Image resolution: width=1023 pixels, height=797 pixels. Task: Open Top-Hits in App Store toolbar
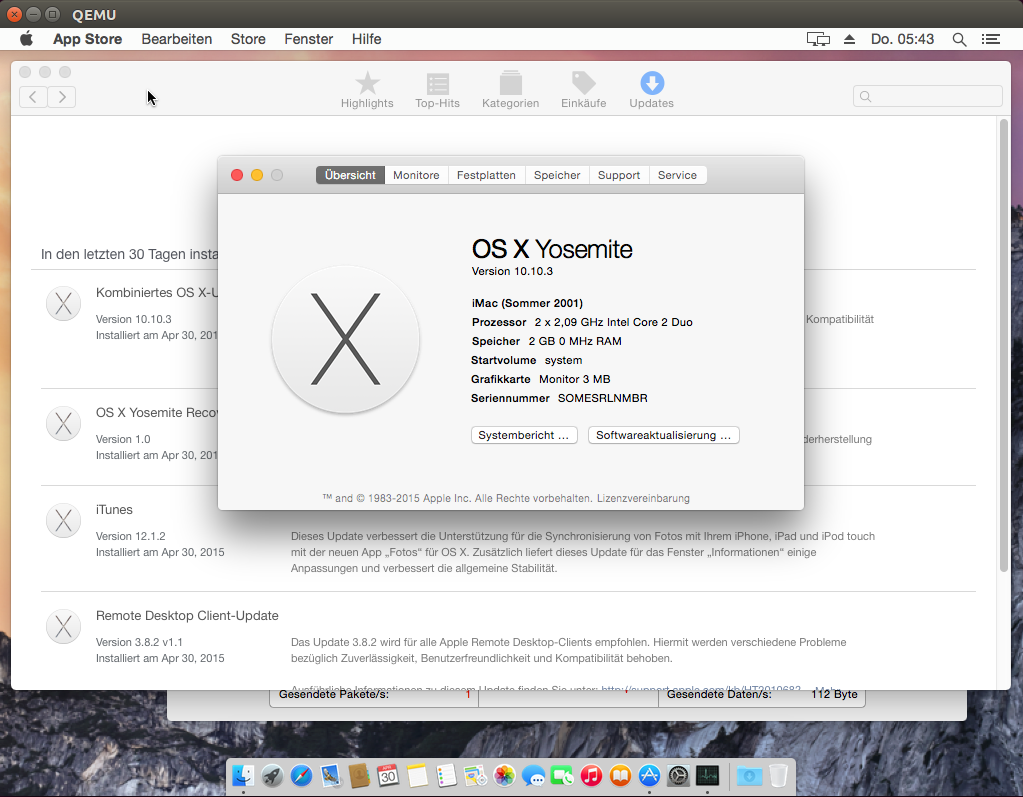437,90
